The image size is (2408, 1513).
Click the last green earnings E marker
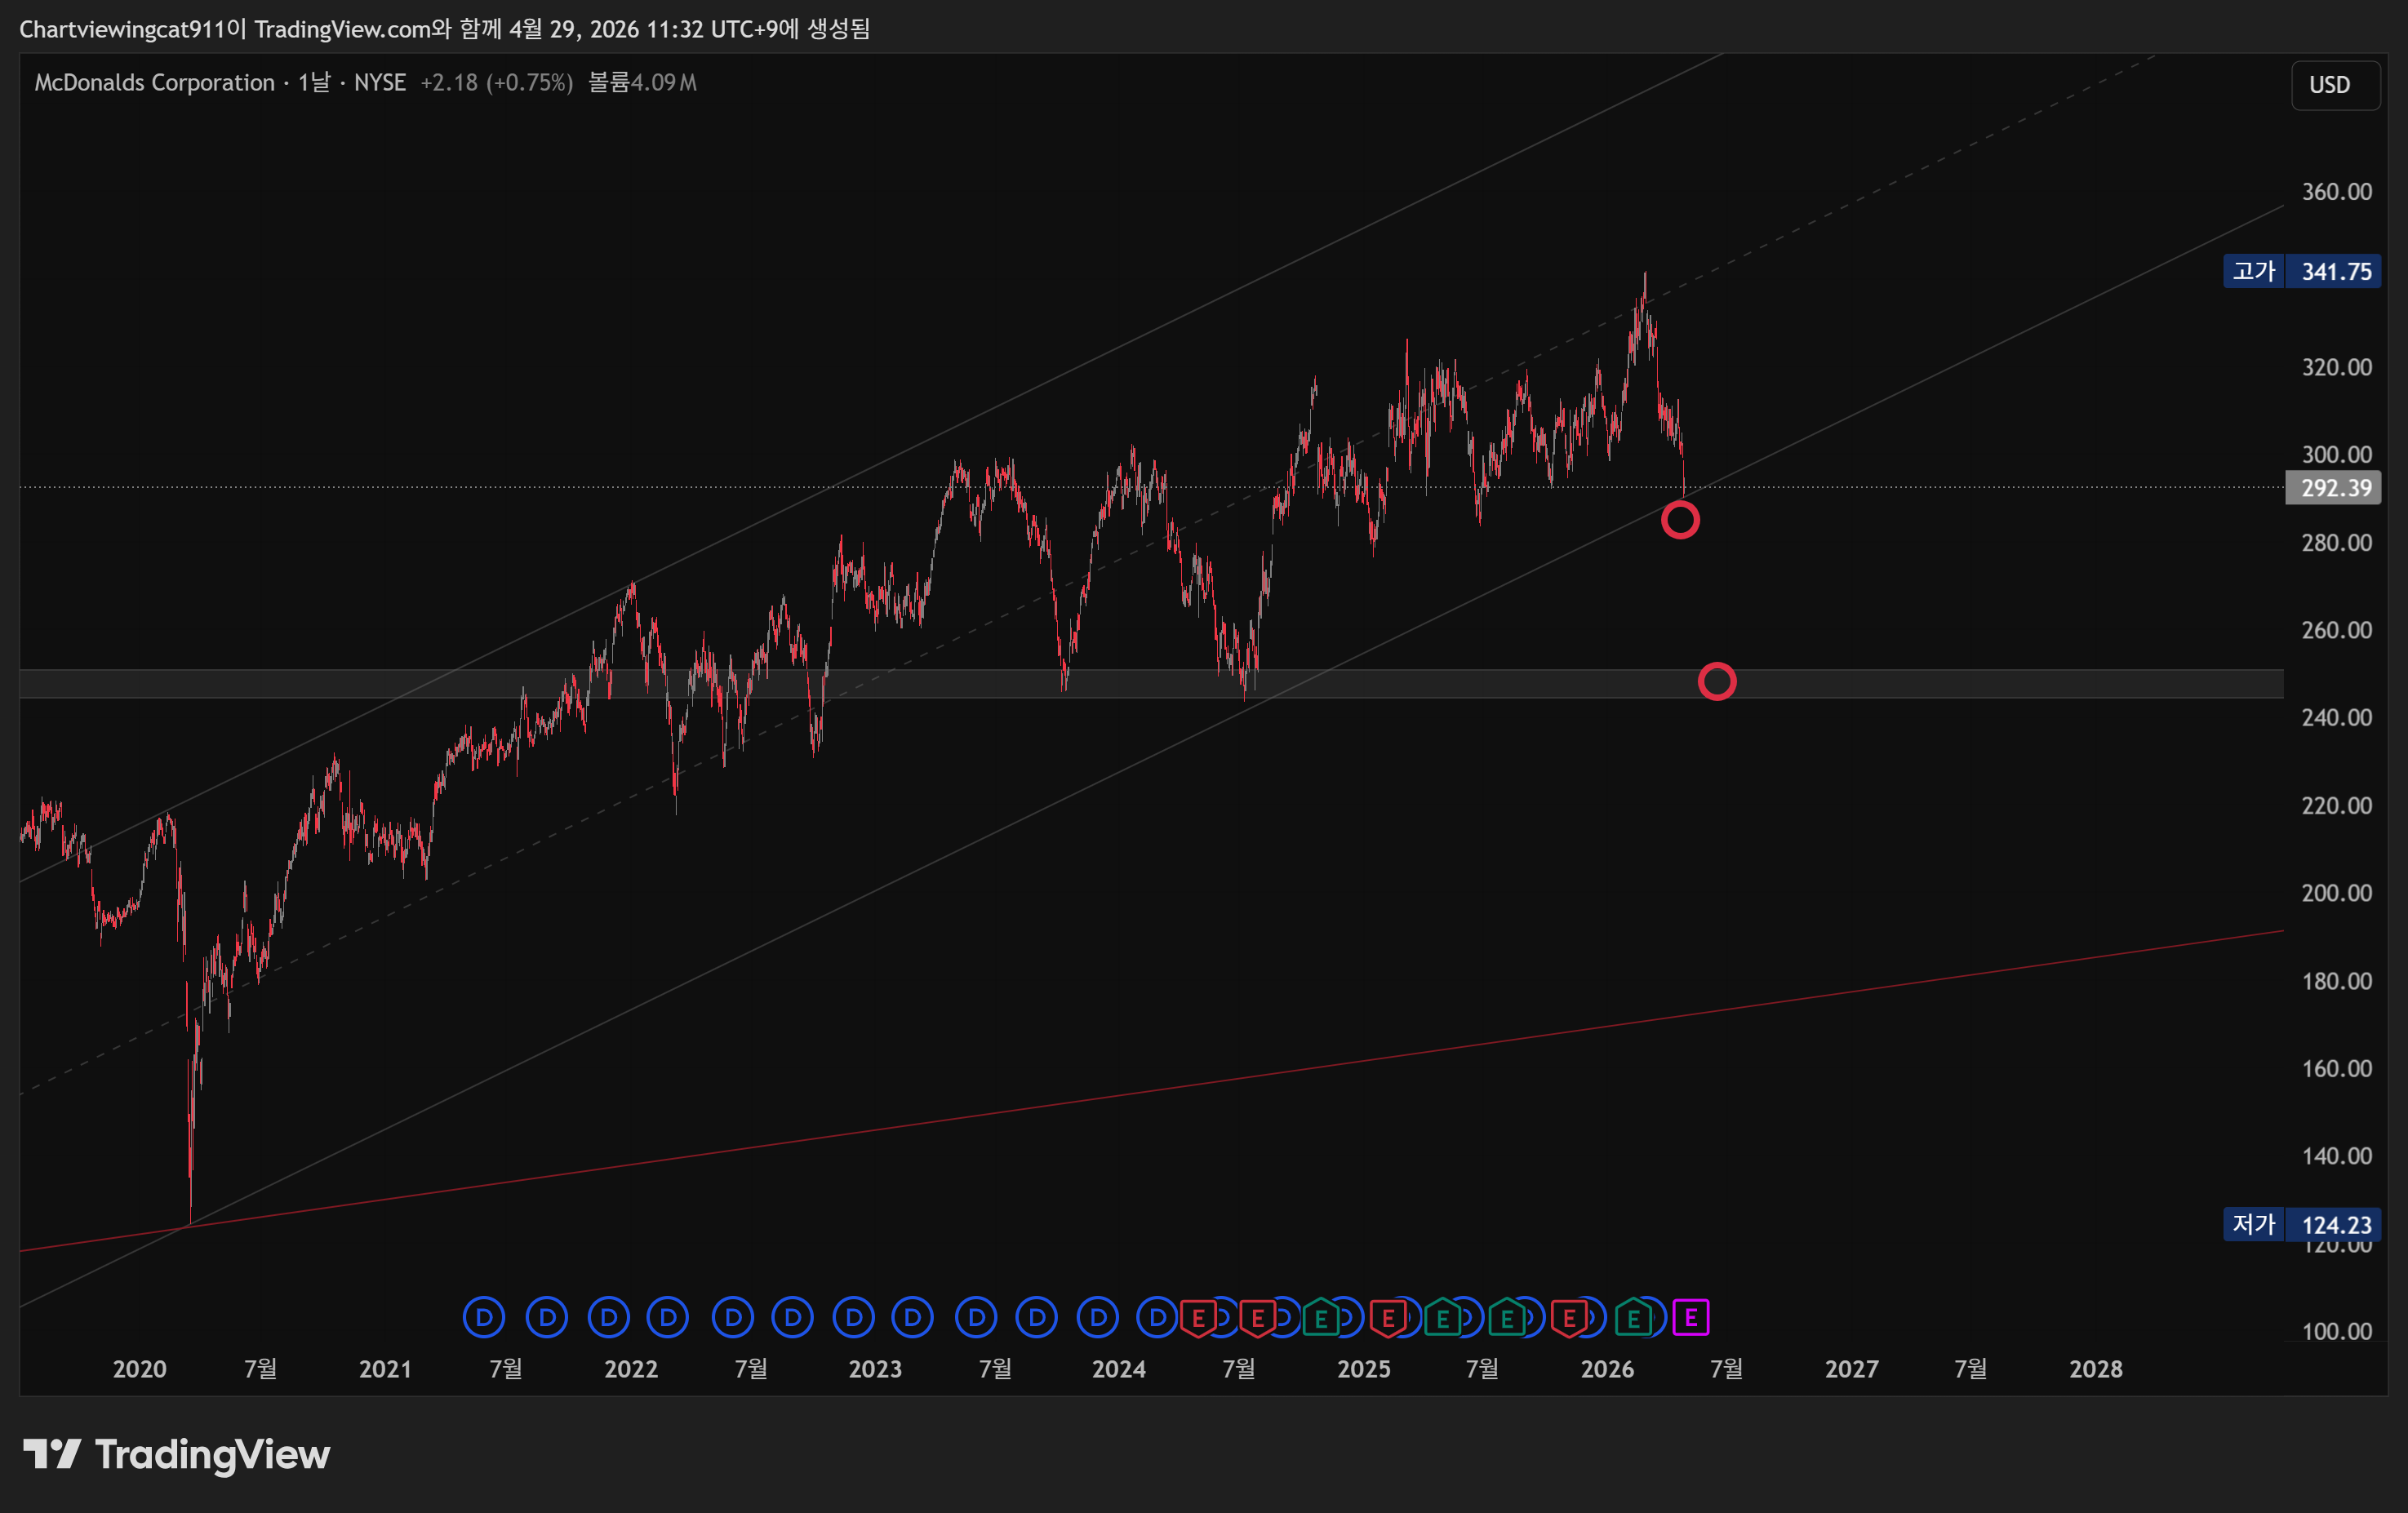click(x=1633, y=1317)
